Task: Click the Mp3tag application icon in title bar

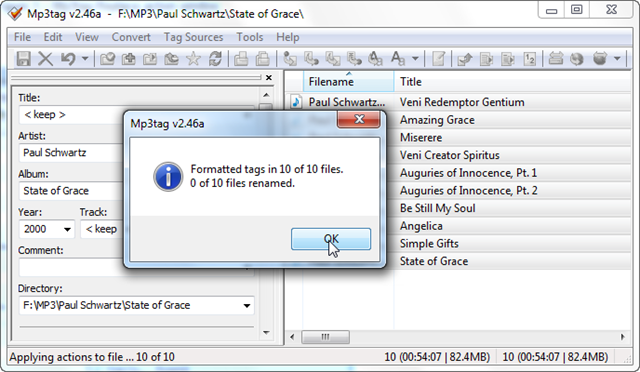Action: pyautogui.click(x=15, y=13)
